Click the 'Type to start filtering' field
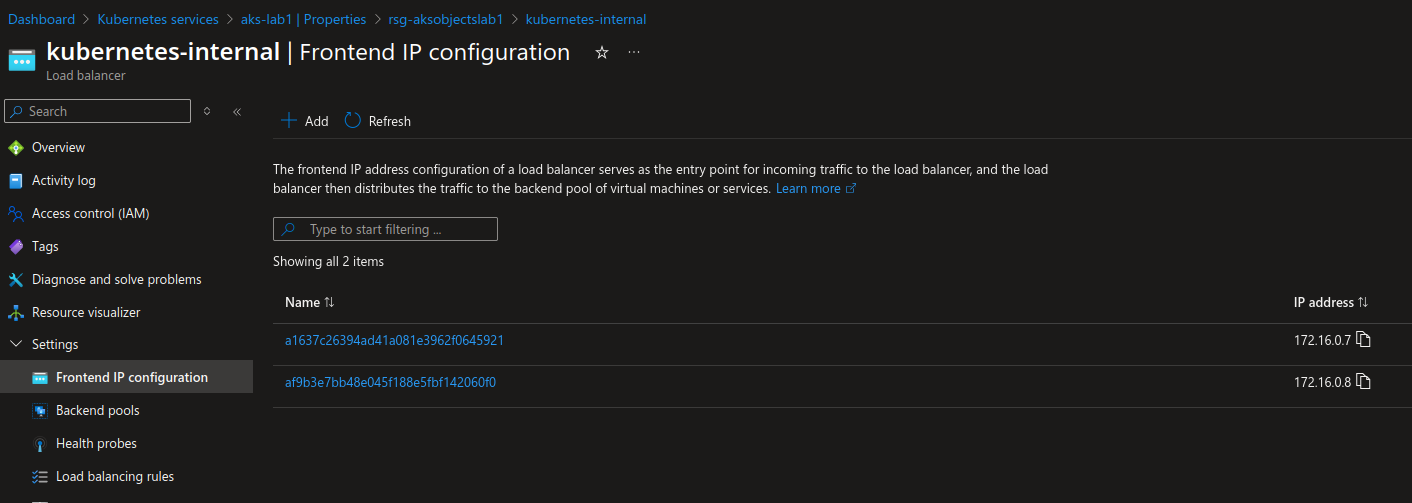The width and height of the screenshot is (1412, 503). point(385,230)
